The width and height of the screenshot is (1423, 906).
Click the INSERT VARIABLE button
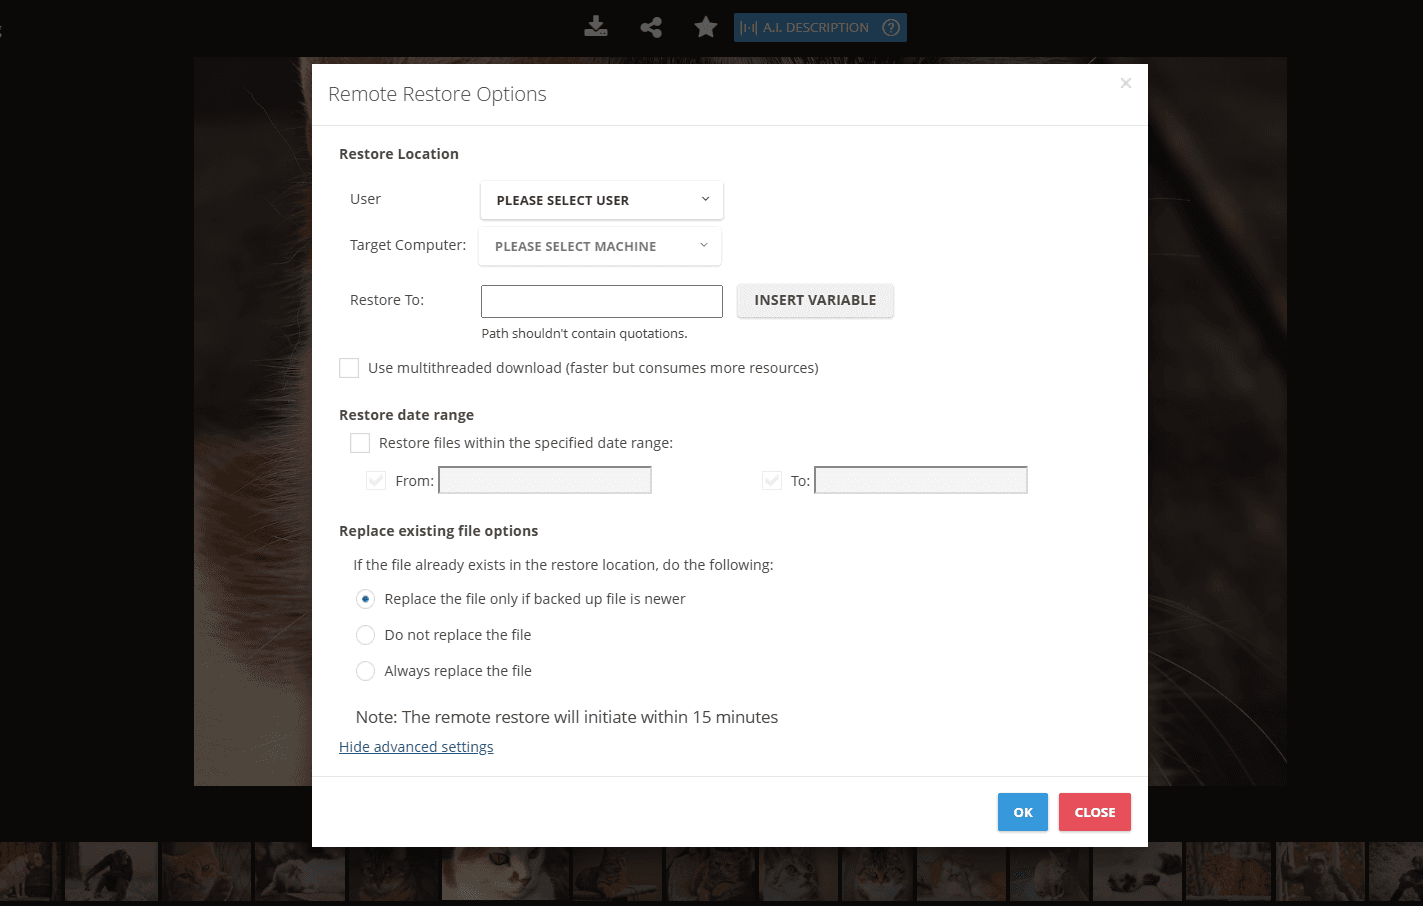(x=815, y=301)
